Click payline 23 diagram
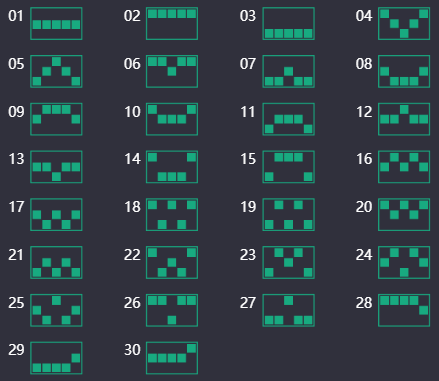The width and height of the screenshot is (439, 381). click(x=289, y=263)
